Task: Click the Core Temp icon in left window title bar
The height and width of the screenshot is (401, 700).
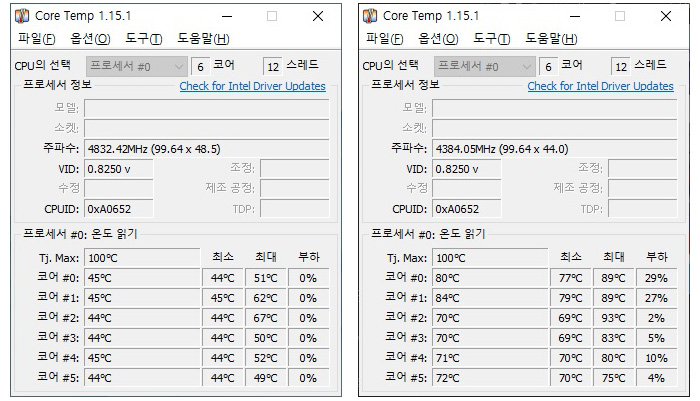Action: click(x=22, y=16)
